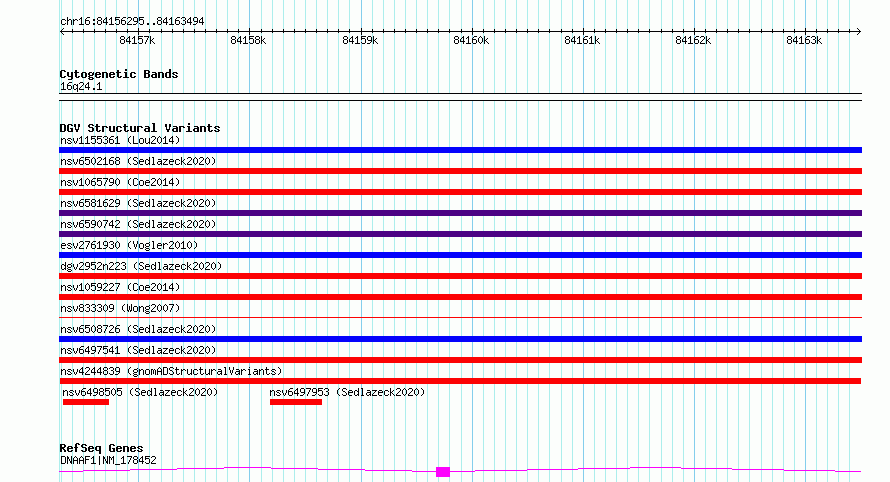Click the 84159k ruler mark
This screenshot has width=890, height=482.
[x=360, y=40]
